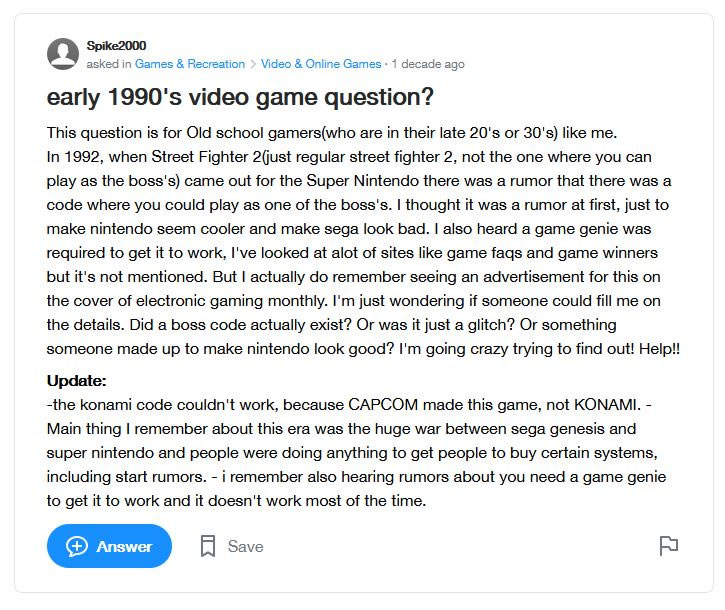This screenshot has height=610, width=725.
Task: Select the 'early 1990's video game question?' title
Action: point(240,97)
